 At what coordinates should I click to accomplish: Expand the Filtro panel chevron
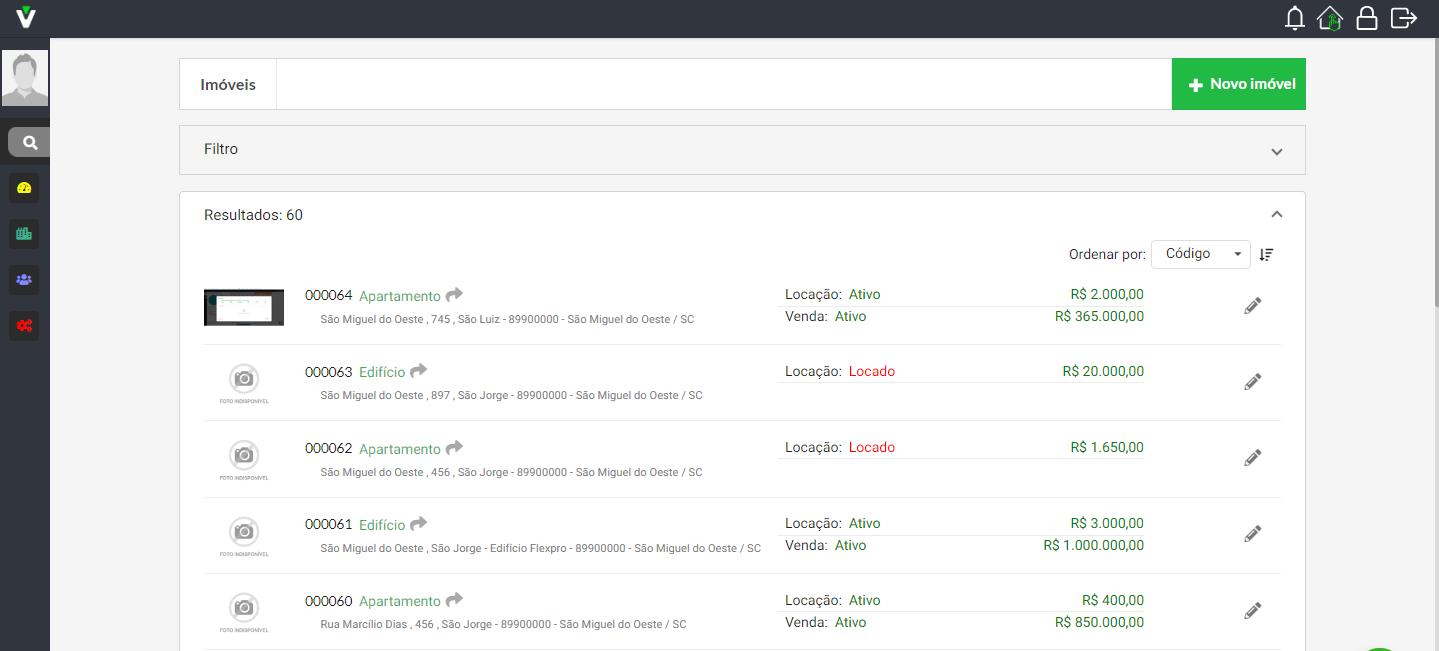point(1276,151)
